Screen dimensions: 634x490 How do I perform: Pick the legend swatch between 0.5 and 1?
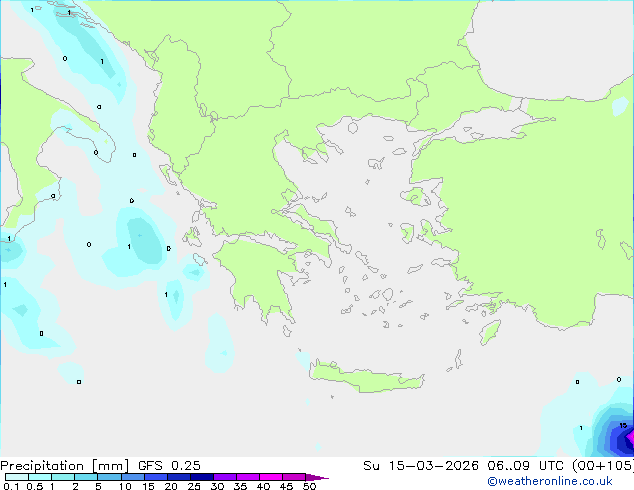40,477
